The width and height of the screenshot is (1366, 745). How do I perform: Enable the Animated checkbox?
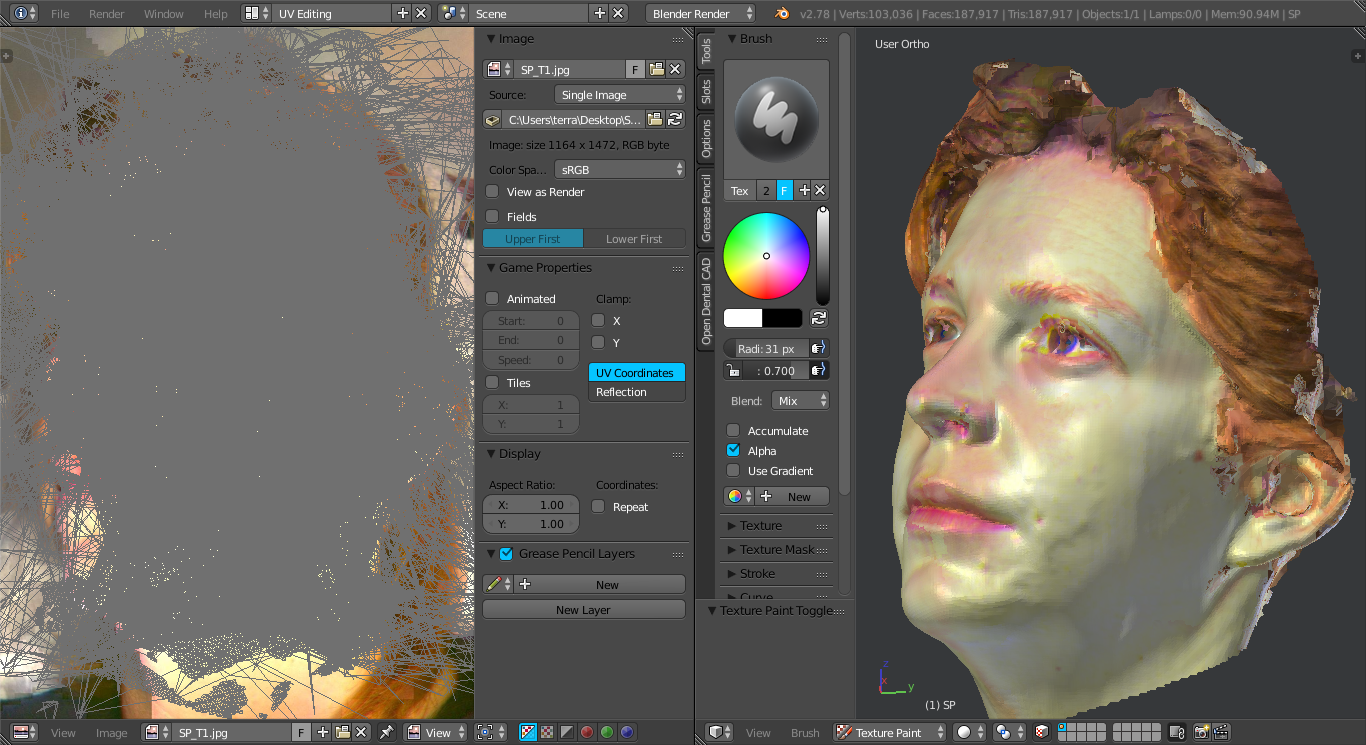click(492, 298)
